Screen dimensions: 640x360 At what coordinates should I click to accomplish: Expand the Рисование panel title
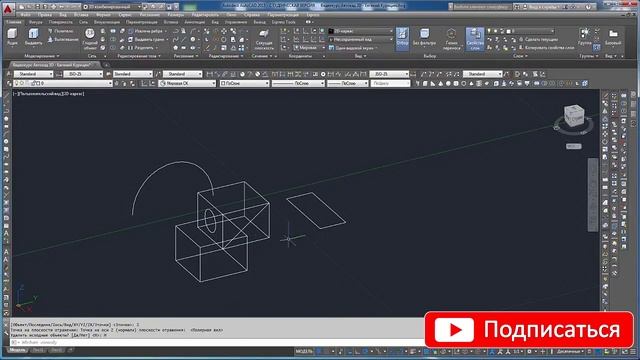185,56
